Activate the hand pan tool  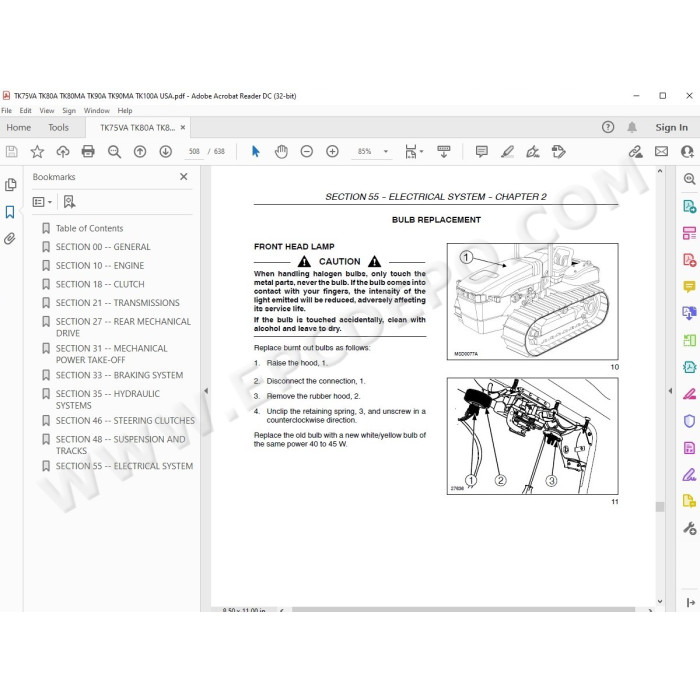click(281, 152)
